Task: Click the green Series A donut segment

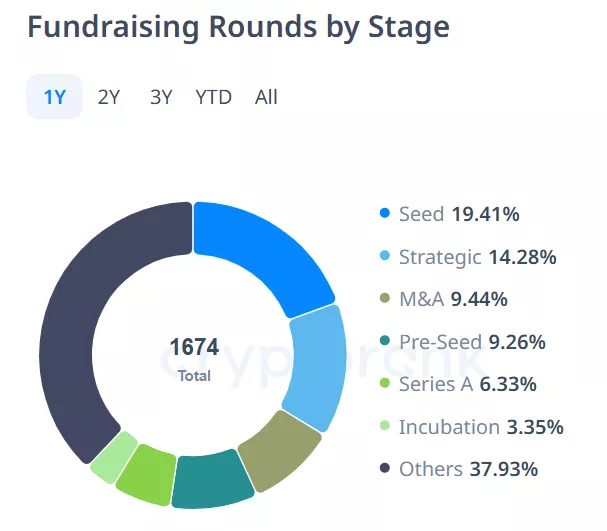Action: click(x=147, y=471)
